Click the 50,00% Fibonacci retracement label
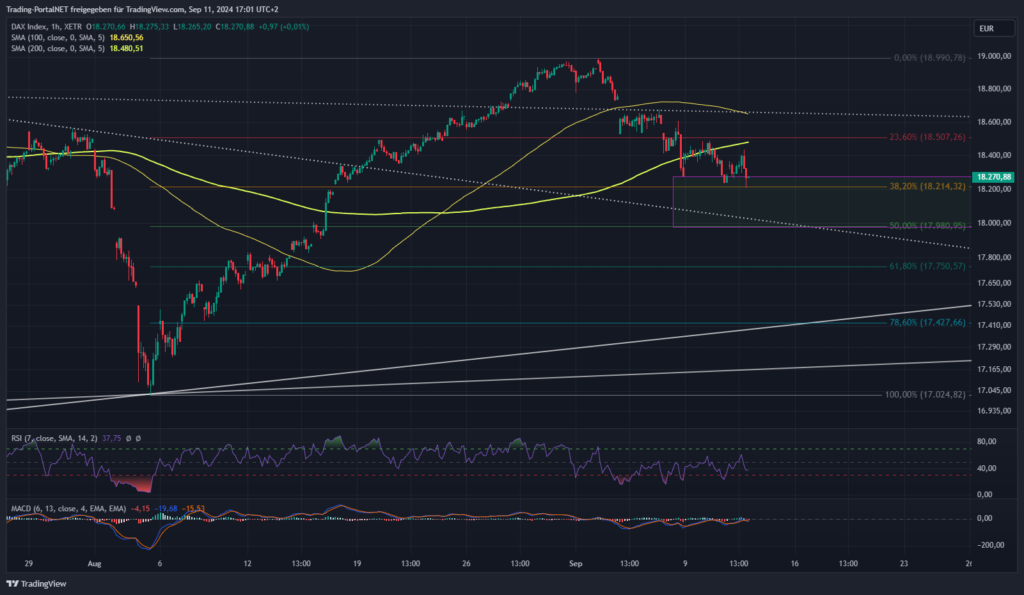The height and width of the screenshot is (595, 1024). tap(927, 225)
